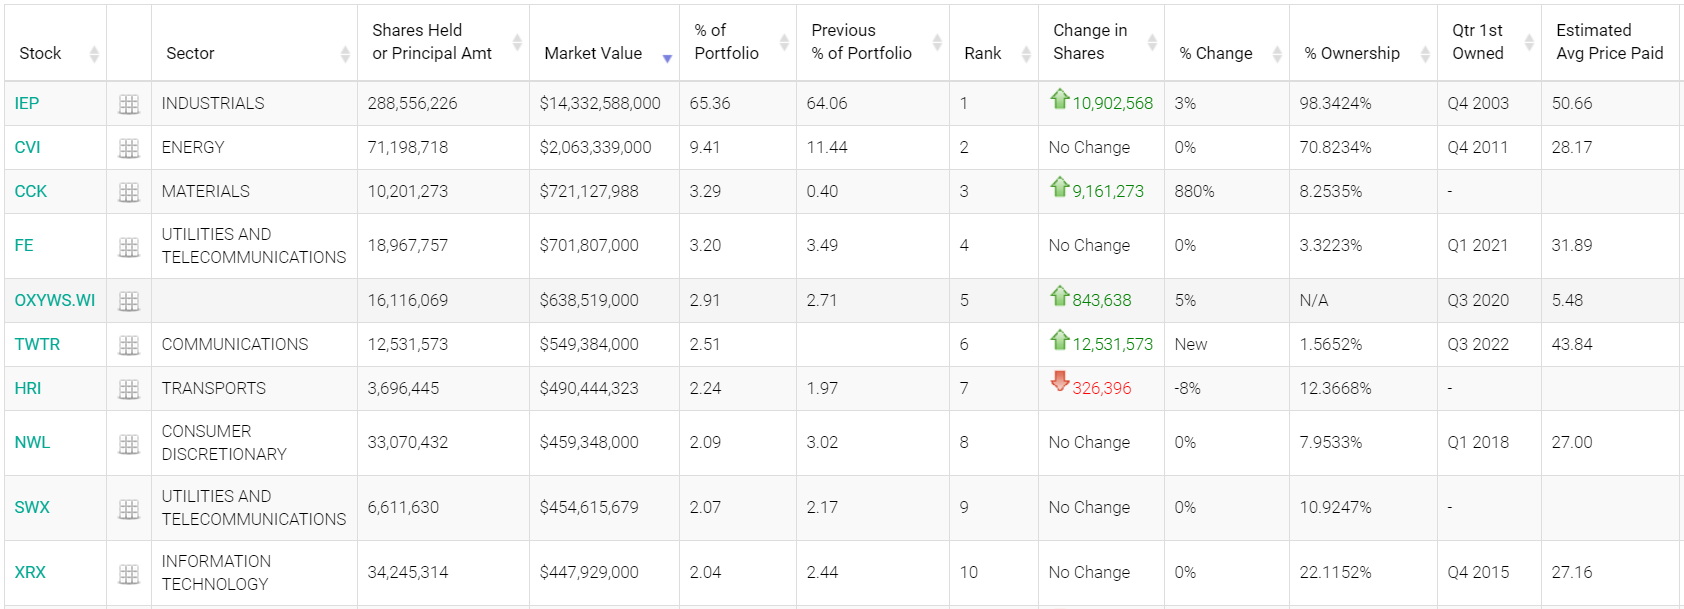Screen dimensions: 1684x609
Task: Open the table icon for CCK
Action: point(129,192)
